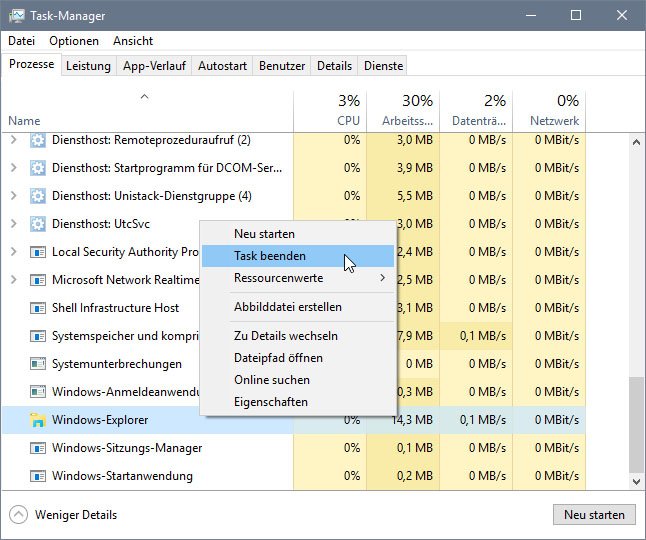
Task: Click the Windows-Anmeldeanwendung process icon
Action: (x=38, y=392)
